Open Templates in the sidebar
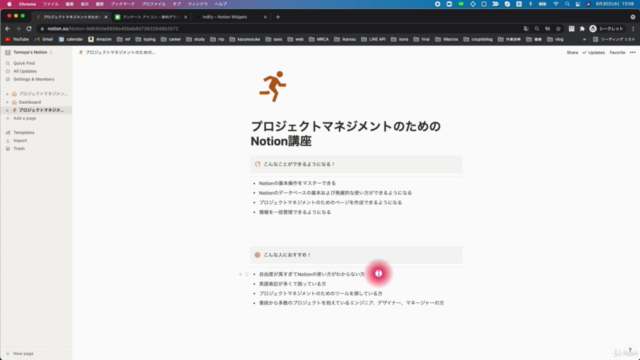The image size is (640, 360). click(24, 133)
